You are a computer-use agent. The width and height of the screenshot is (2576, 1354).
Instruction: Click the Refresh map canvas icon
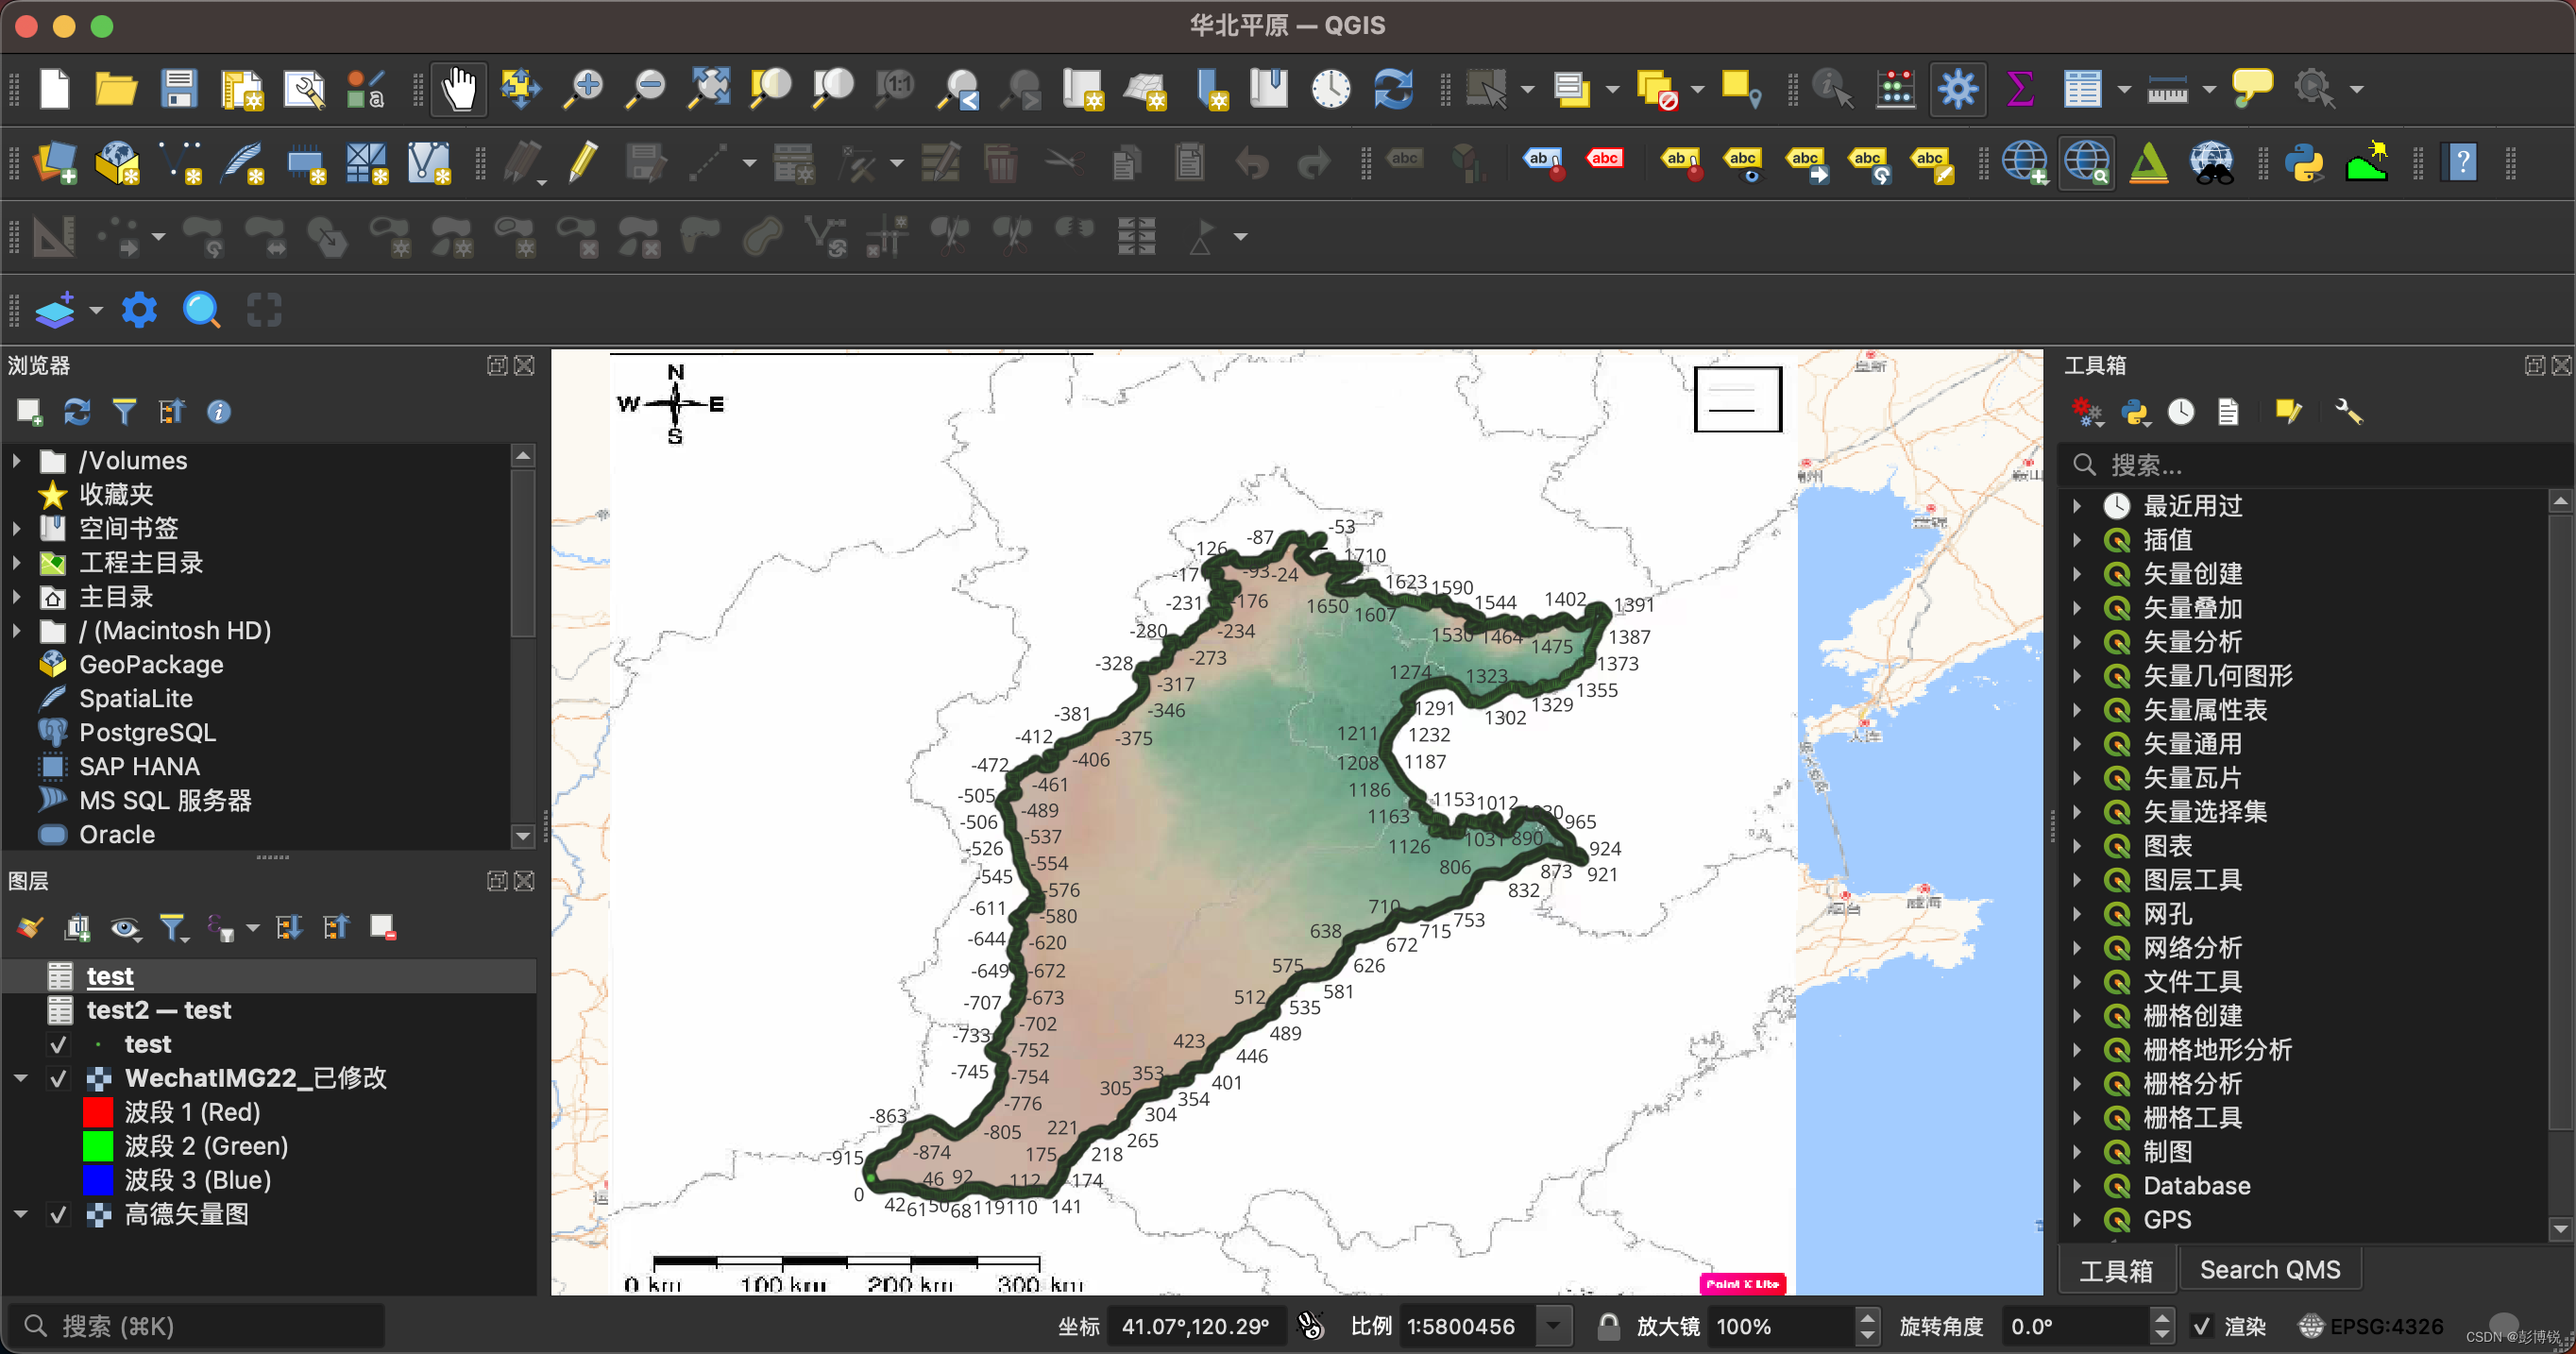(1393, 90)
